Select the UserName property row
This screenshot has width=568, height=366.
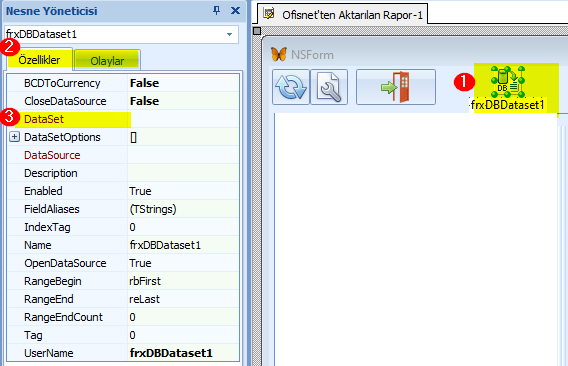[123, 353]
